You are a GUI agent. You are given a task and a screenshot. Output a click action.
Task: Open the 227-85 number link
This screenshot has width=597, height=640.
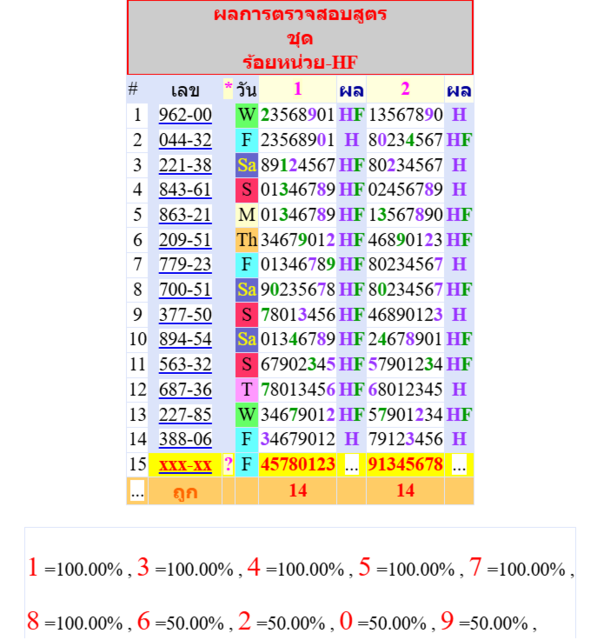[185, 414]
